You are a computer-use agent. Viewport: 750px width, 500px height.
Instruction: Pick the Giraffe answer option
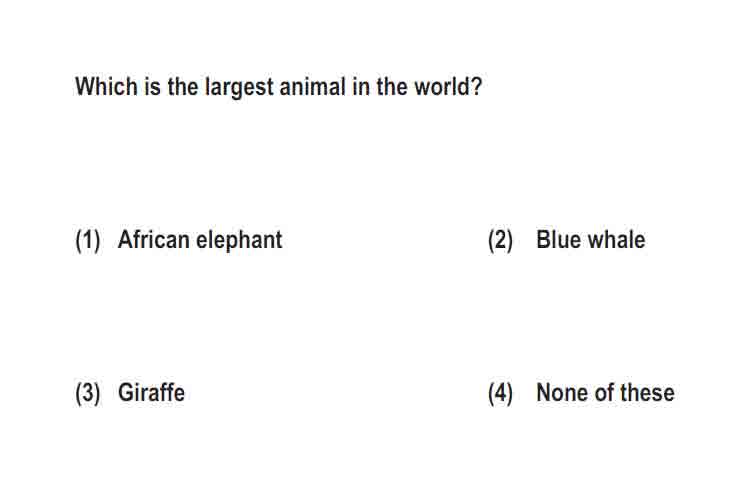pyautogui.click(x=151, y=393)
